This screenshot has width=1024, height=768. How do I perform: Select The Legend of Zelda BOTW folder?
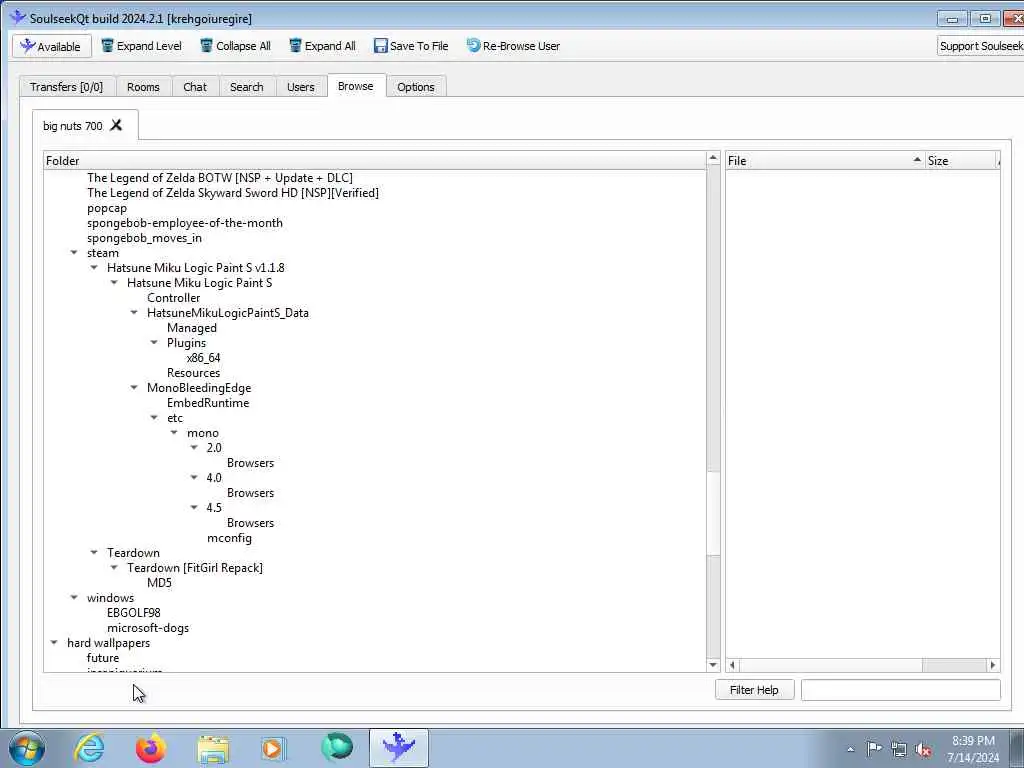tap(219, 178)
